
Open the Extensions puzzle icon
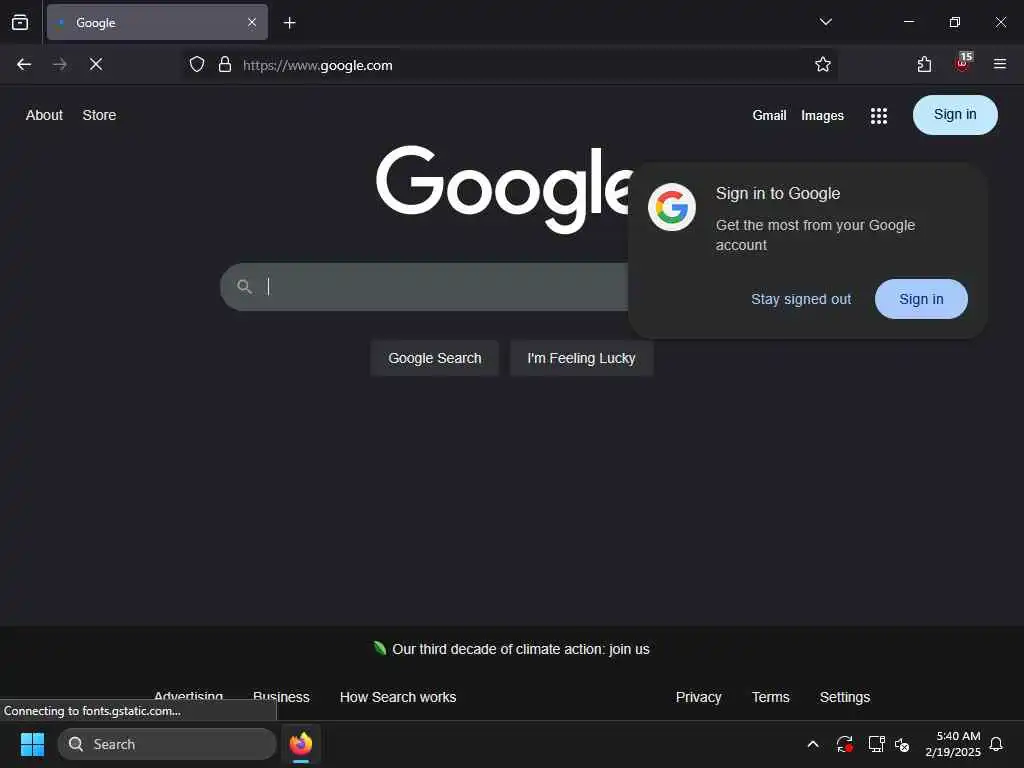pos(924,65)
